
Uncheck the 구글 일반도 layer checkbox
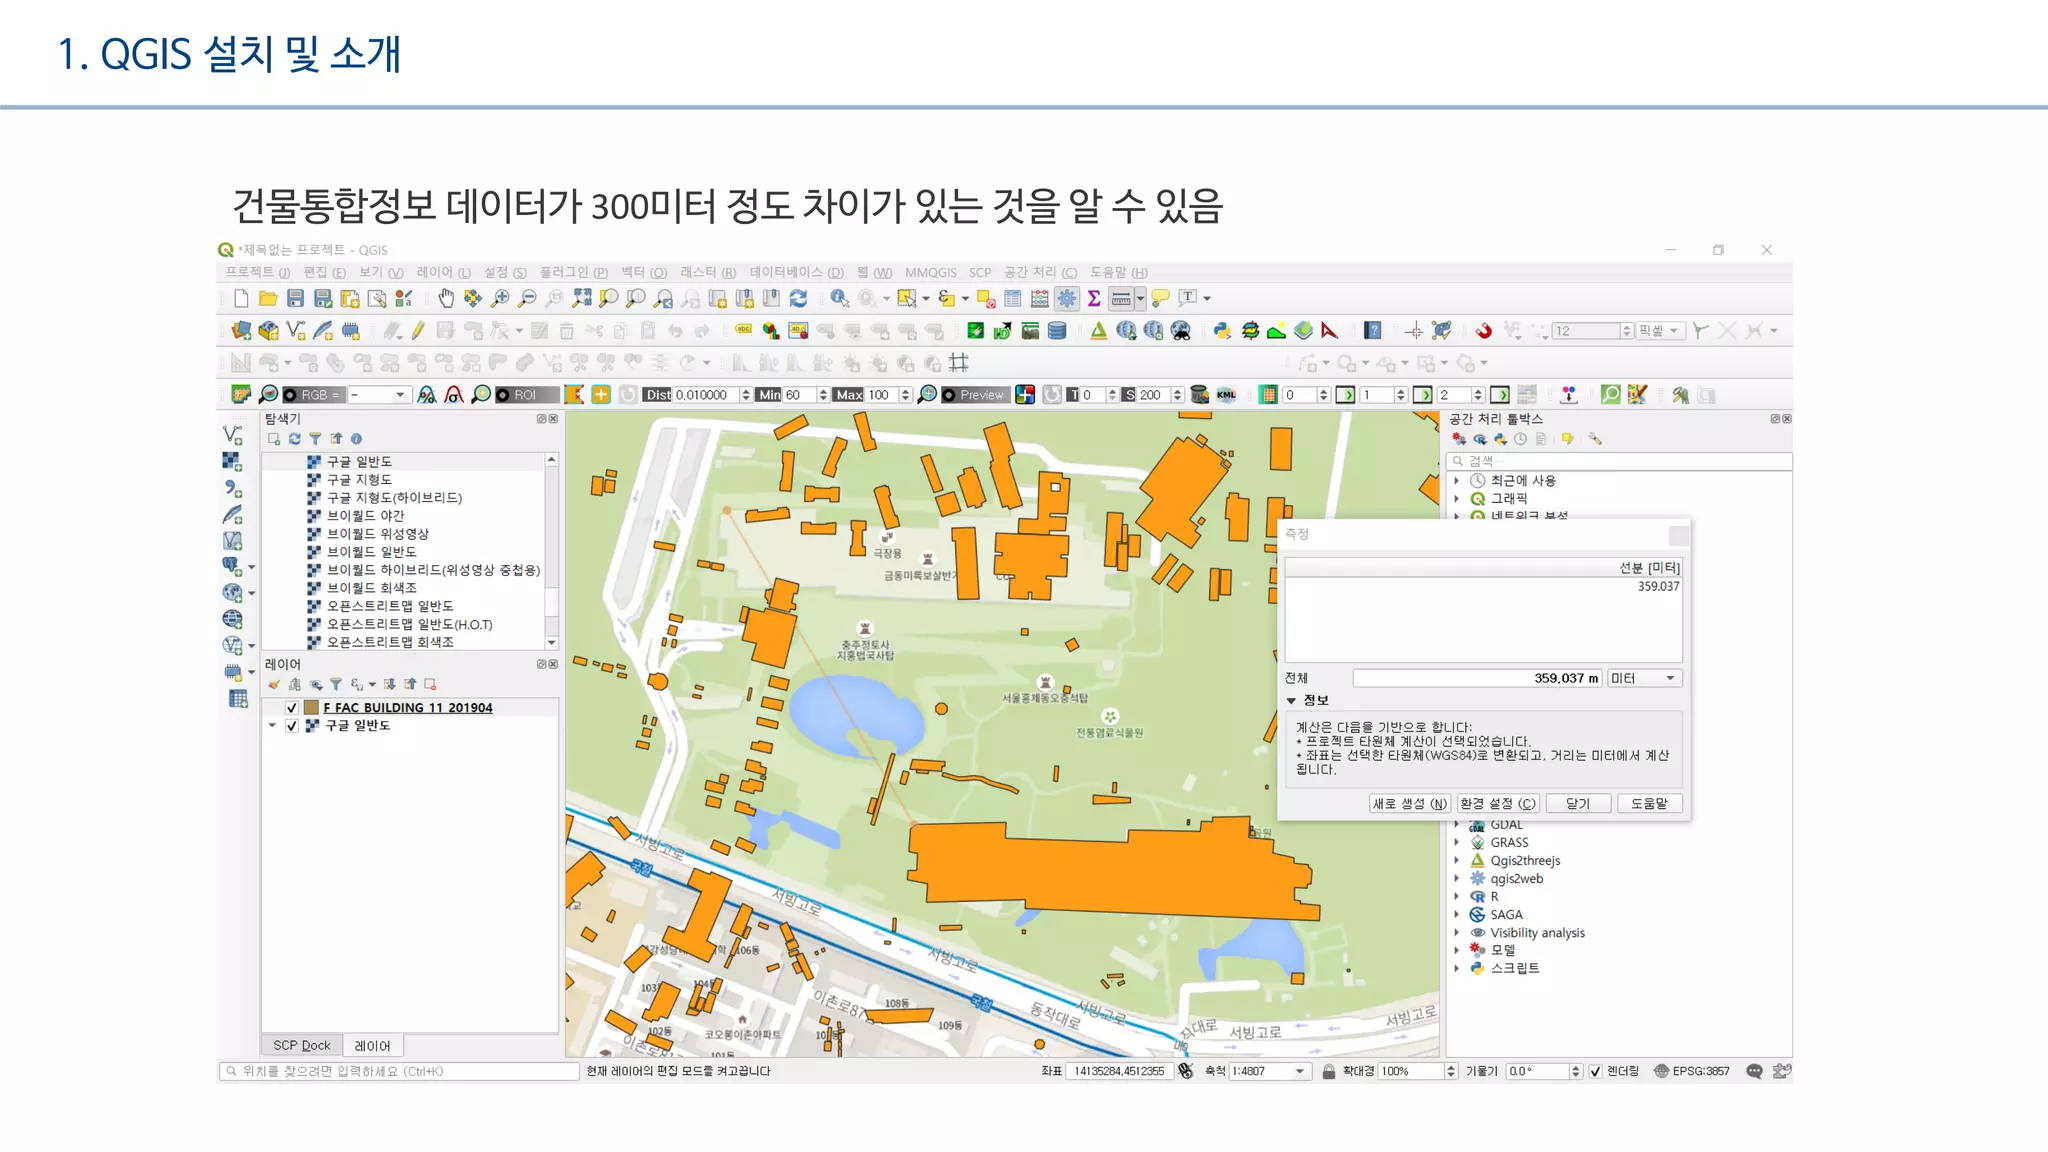coord(292,726)
